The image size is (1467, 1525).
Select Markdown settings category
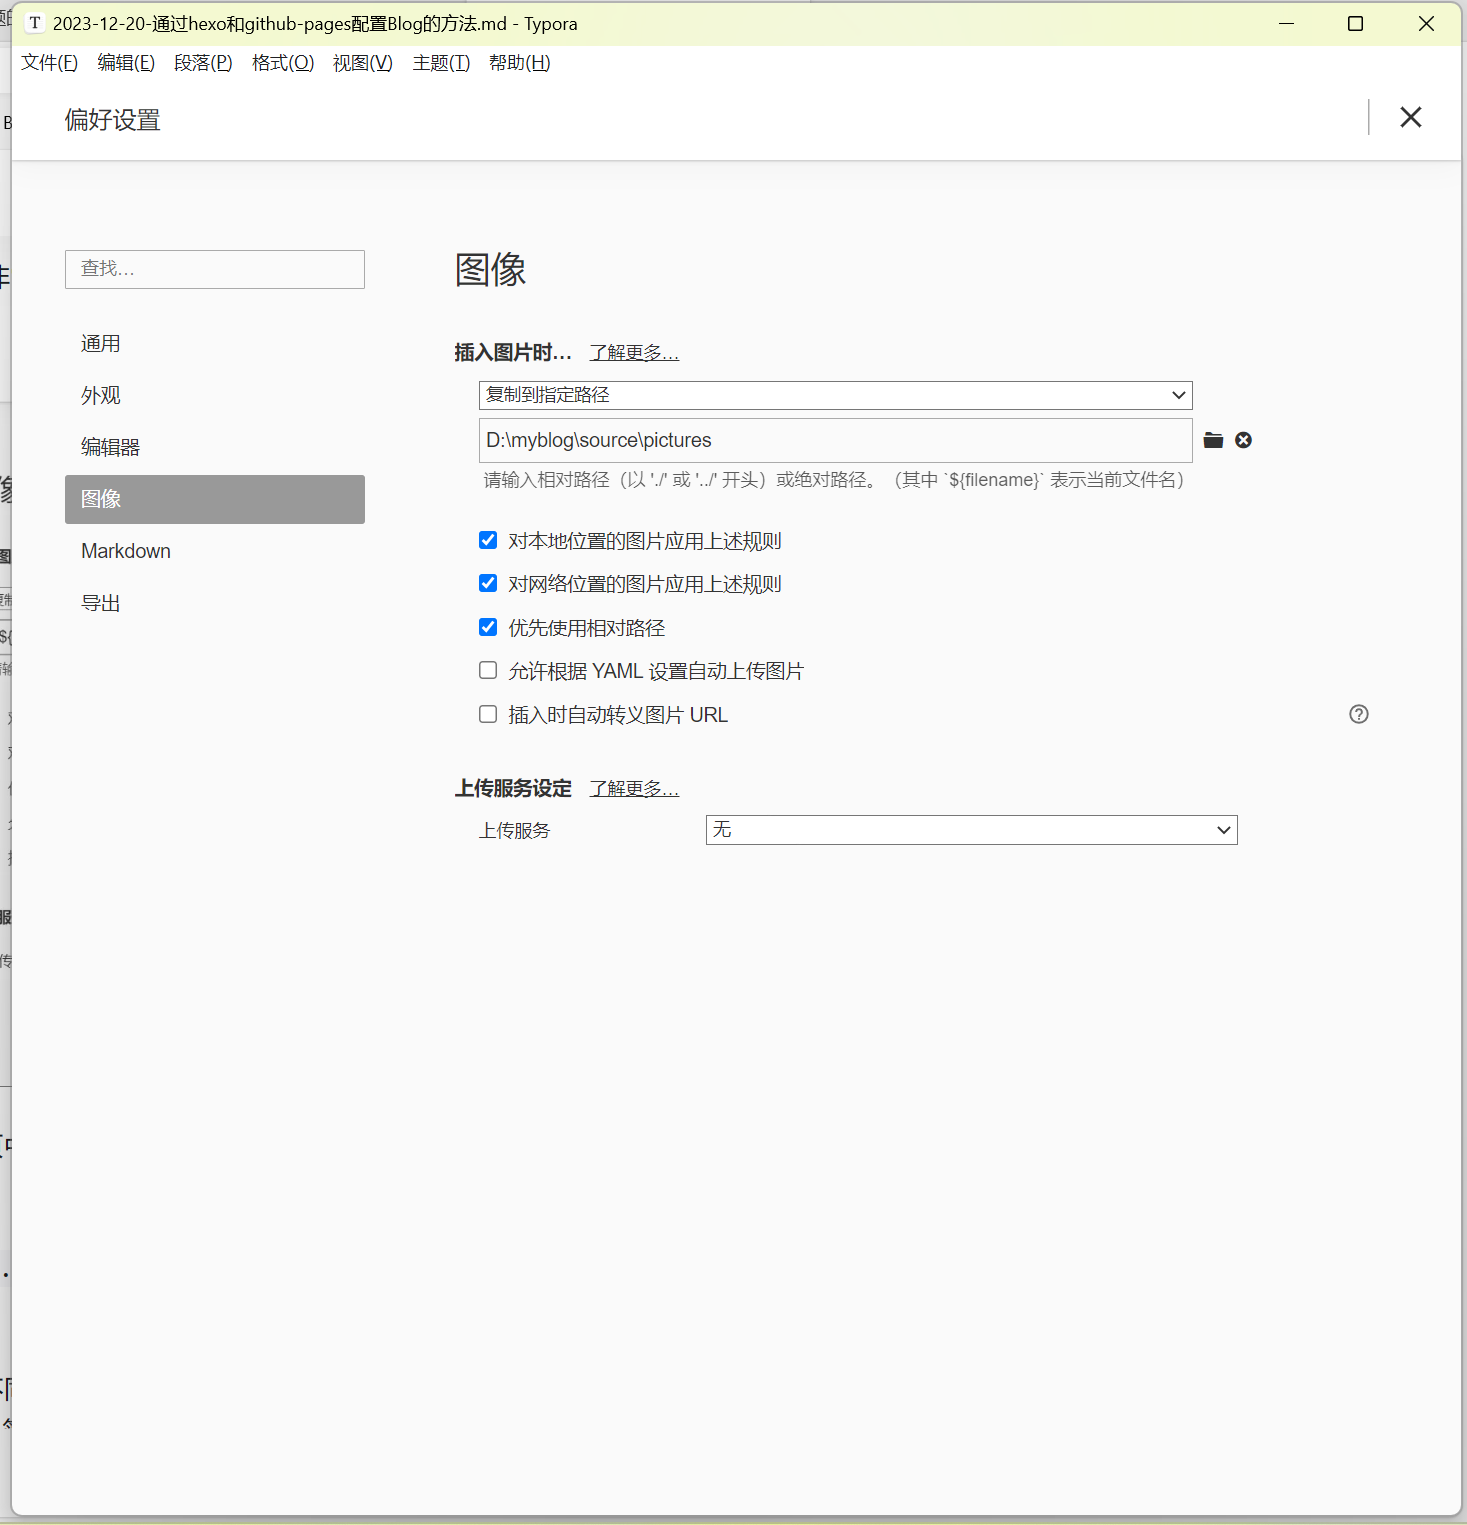click(x=215, y=551)
